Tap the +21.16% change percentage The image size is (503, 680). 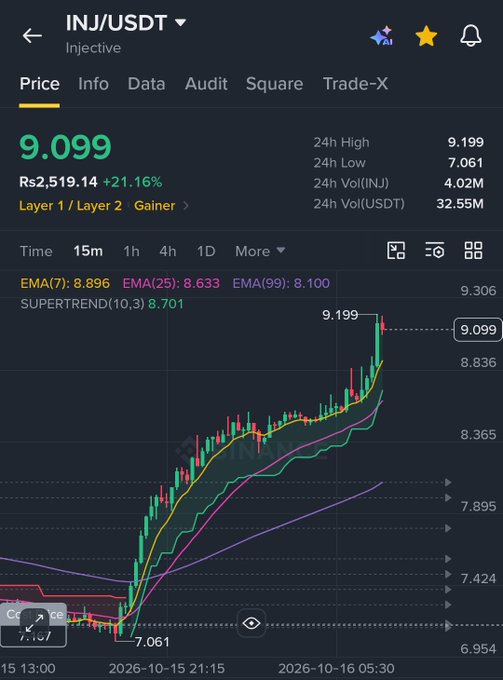pyautogui.click(x=132, y=182)
